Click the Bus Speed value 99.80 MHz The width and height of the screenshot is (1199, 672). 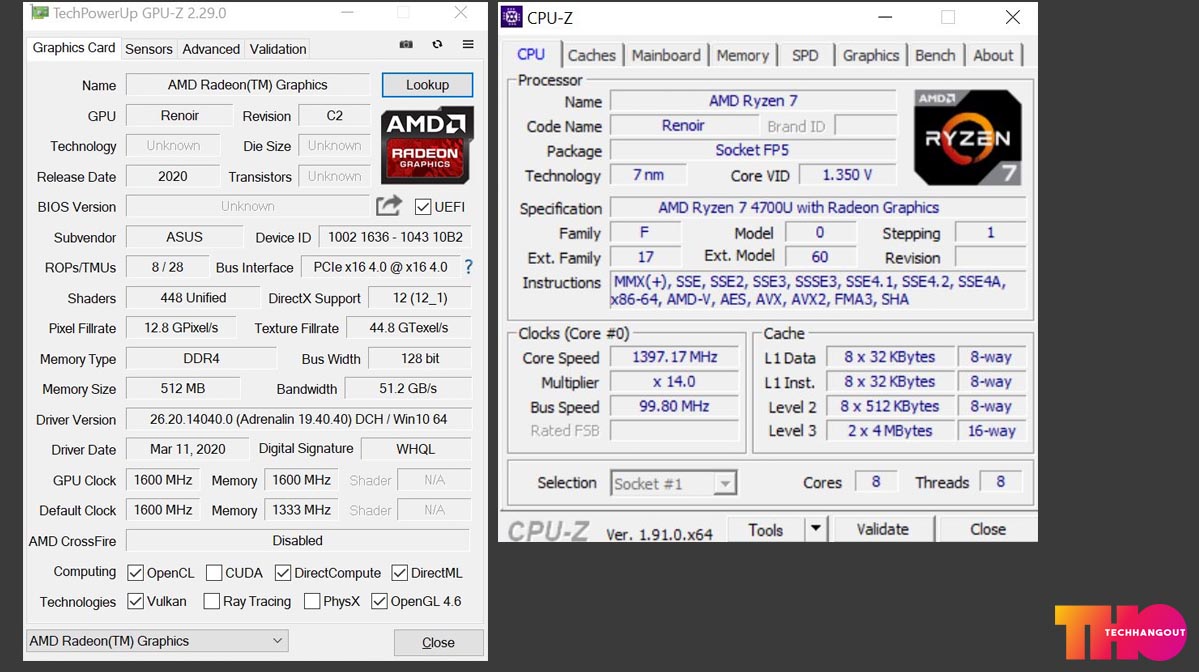click(x=674, y=406)
